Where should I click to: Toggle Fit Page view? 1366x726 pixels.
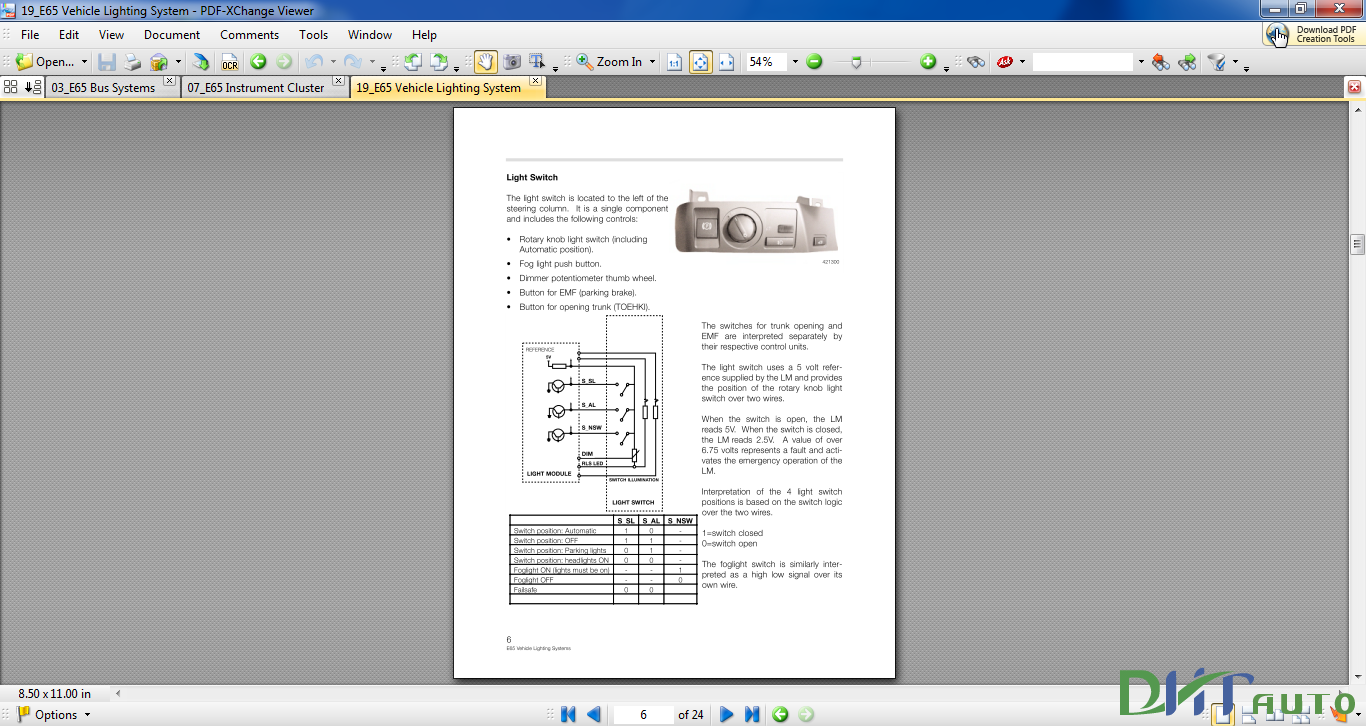pos(701,62)
